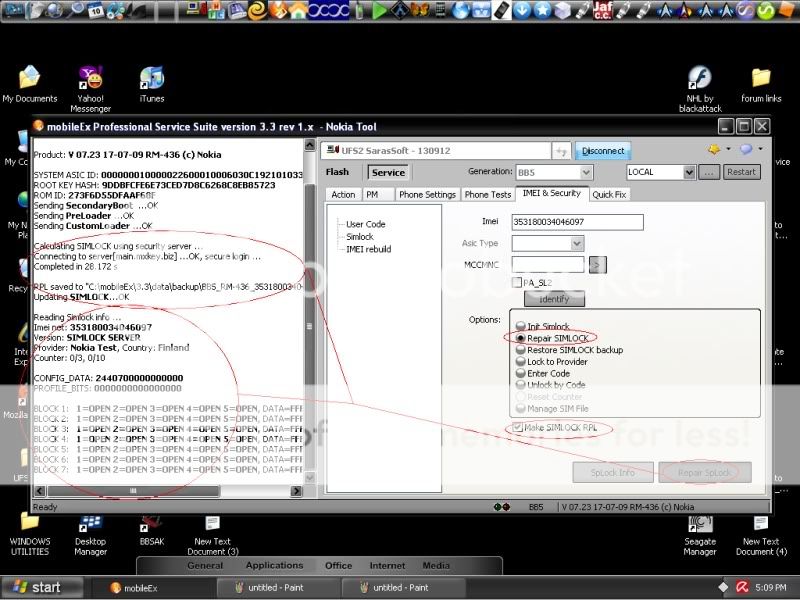The width and height of the screenshot is (800, 600).
Task: Click the rescan connection arrows button
Action: pyautogui.click(x=561, y=151)
